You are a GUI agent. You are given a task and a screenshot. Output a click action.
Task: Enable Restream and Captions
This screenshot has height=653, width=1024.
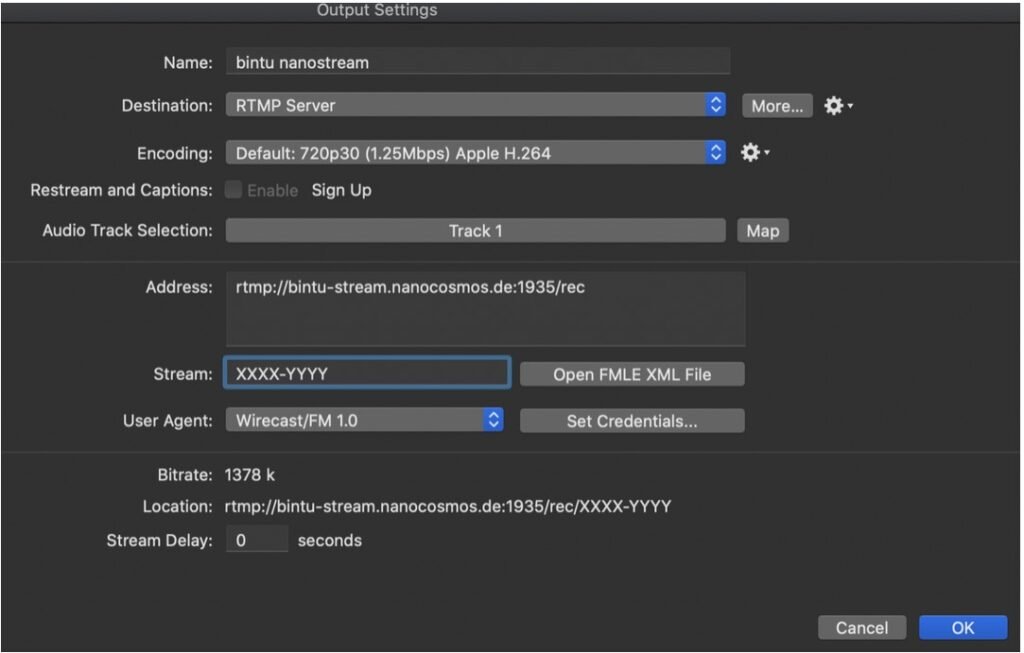[x=232, y=189]
